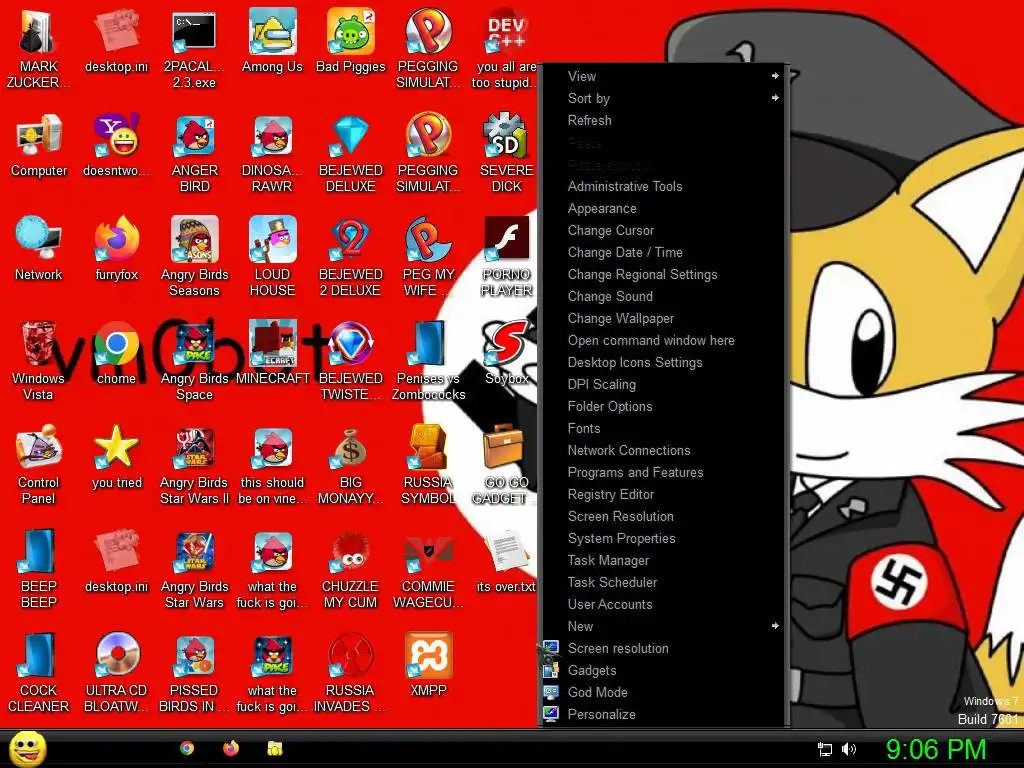
Task: Launch Chrome from the taskbar
Action: [x=187, y=748]
